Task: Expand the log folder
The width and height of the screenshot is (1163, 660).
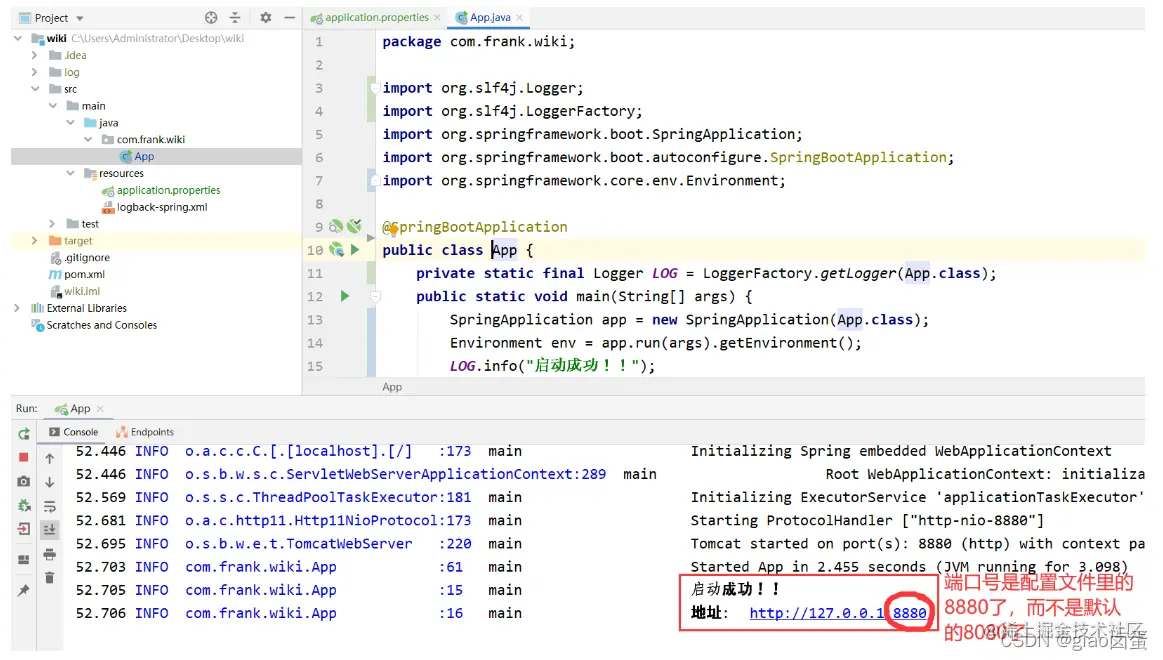Action: tap(34, 72)
